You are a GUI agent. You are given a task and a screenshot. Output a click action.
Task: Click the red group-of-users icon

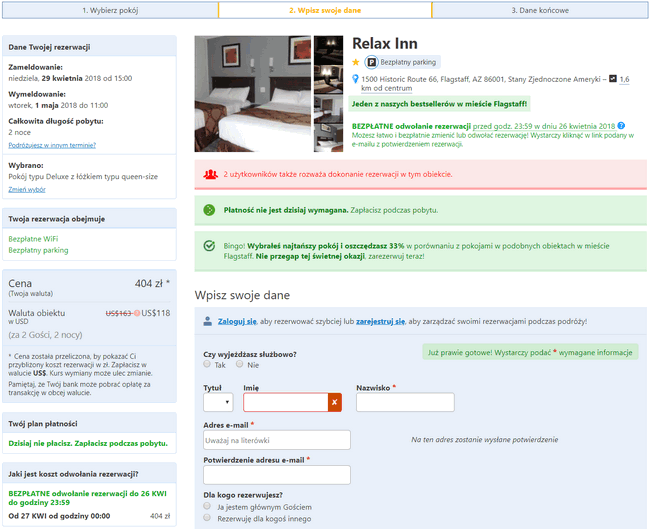tap(211, 174)
